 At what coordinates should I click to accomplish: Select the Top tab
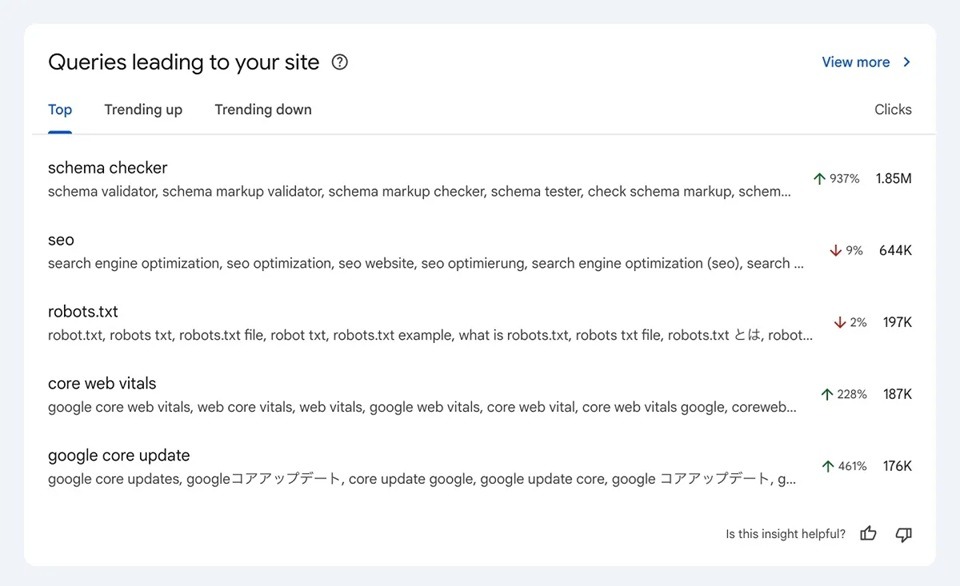pyautogui.click(x=60, y=110)
